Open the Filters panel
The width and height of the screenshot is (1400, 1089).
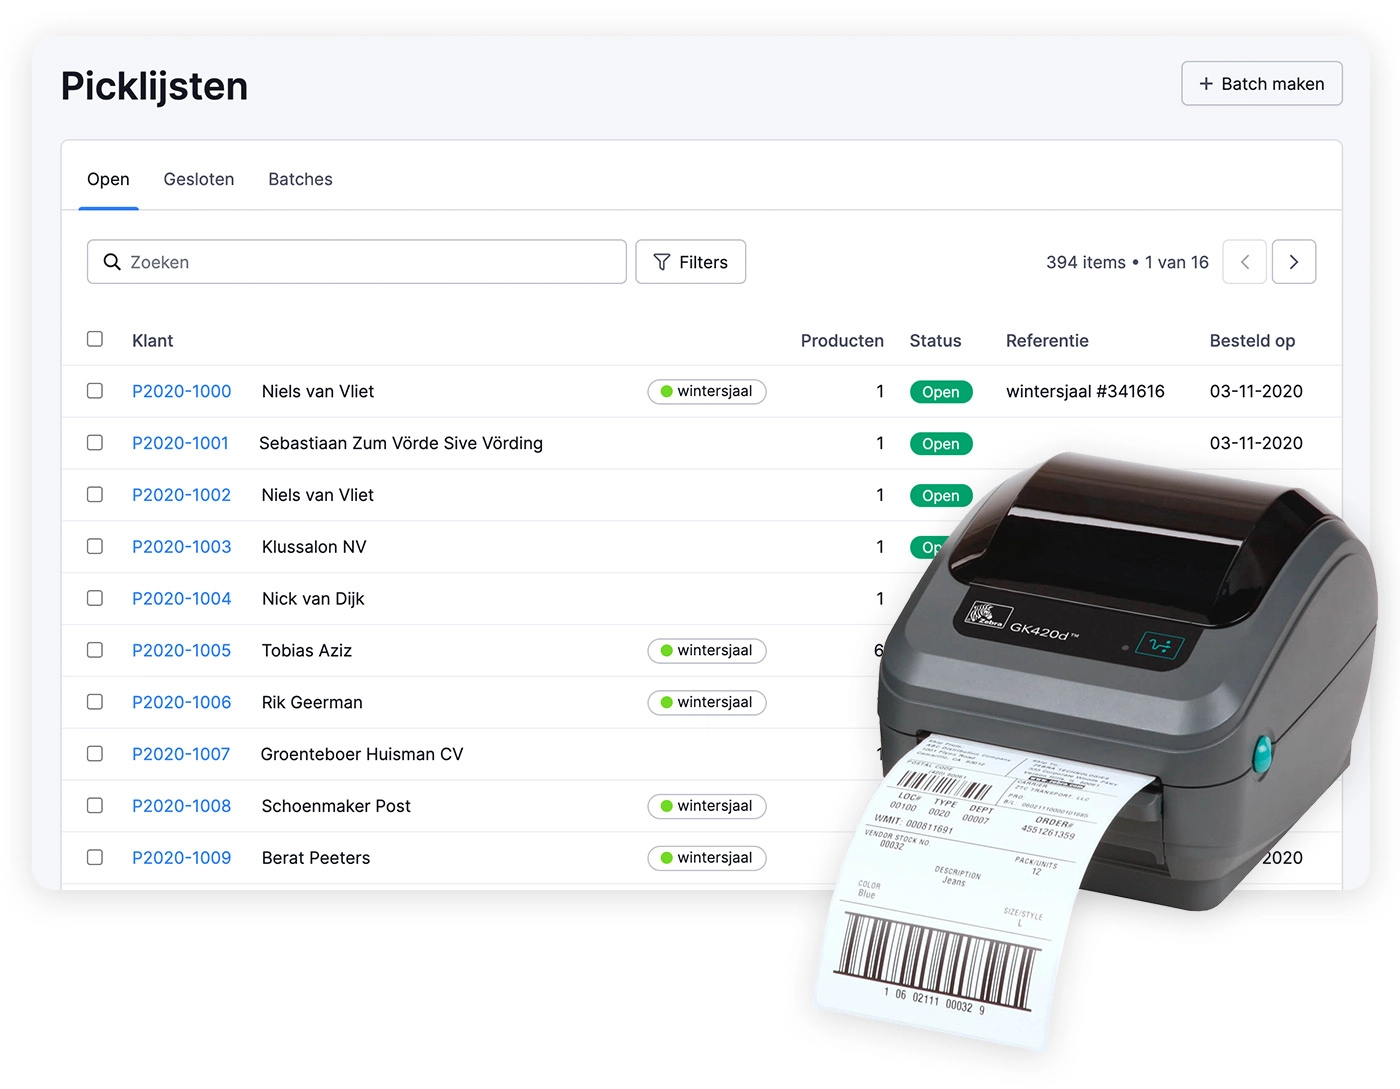tap(690, 262)
